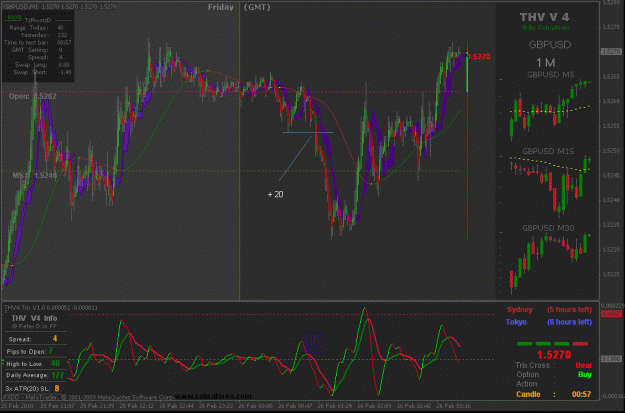625x413 pixels.
Task: Click the red signal bar beside green bars
Action: pos(580,344)
